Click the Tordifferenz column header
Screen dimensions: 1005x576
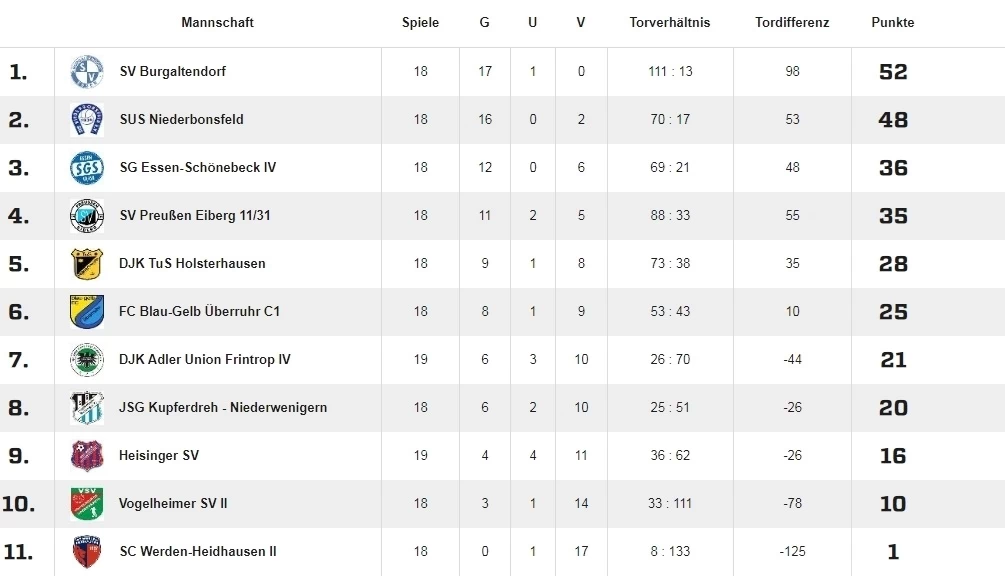pyautogui.click(x=792, y=22)
